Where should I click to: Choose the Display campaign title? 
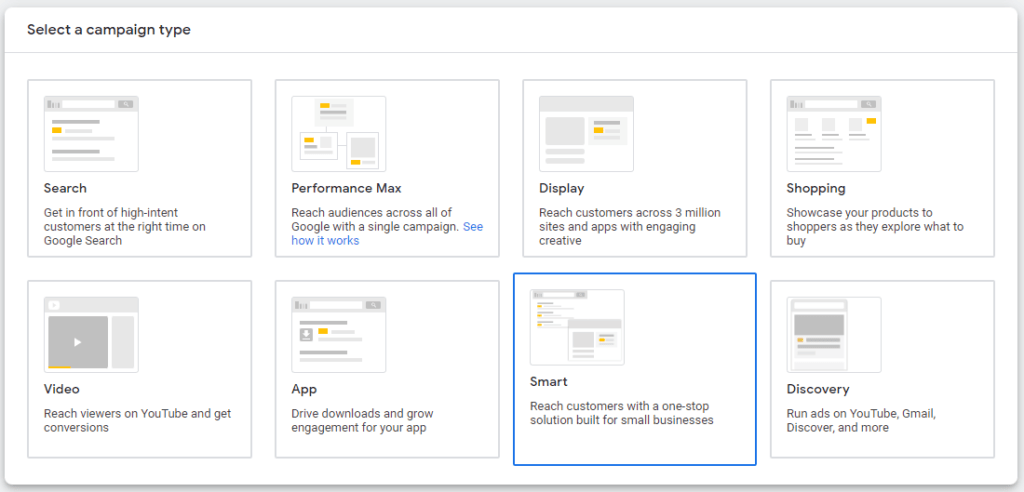[562, 189]
